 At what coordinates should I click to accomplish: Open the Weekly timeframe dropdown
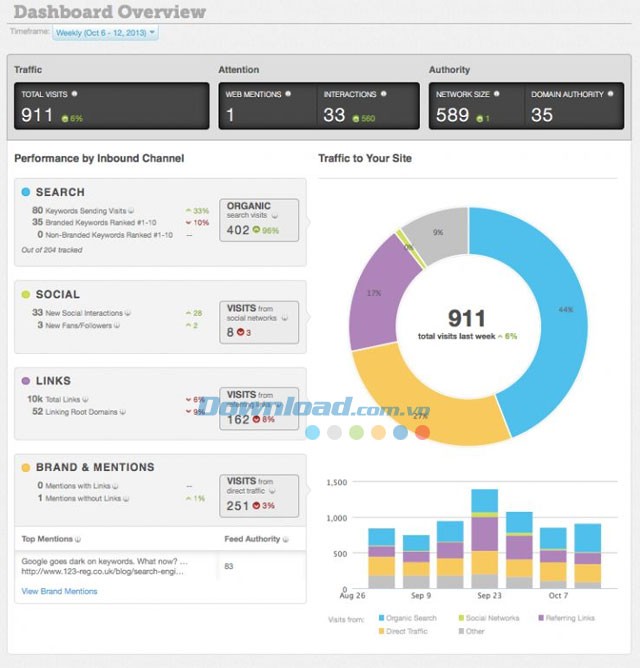click(x=105, y=33)
